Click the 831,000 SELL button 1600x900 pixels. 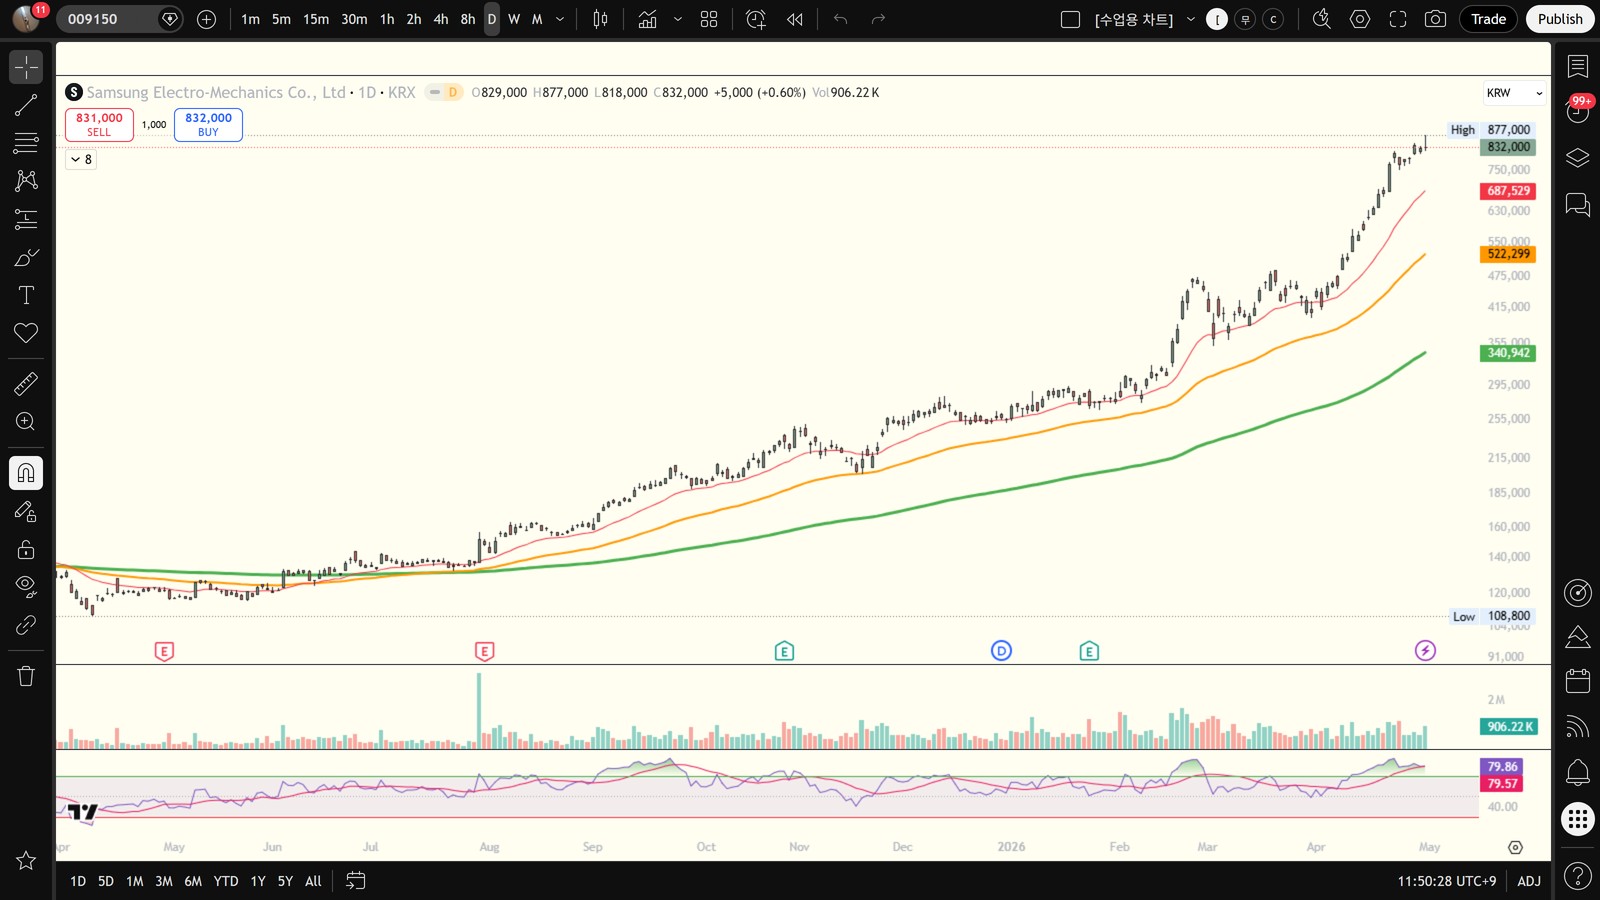click(x=99, y=124)
